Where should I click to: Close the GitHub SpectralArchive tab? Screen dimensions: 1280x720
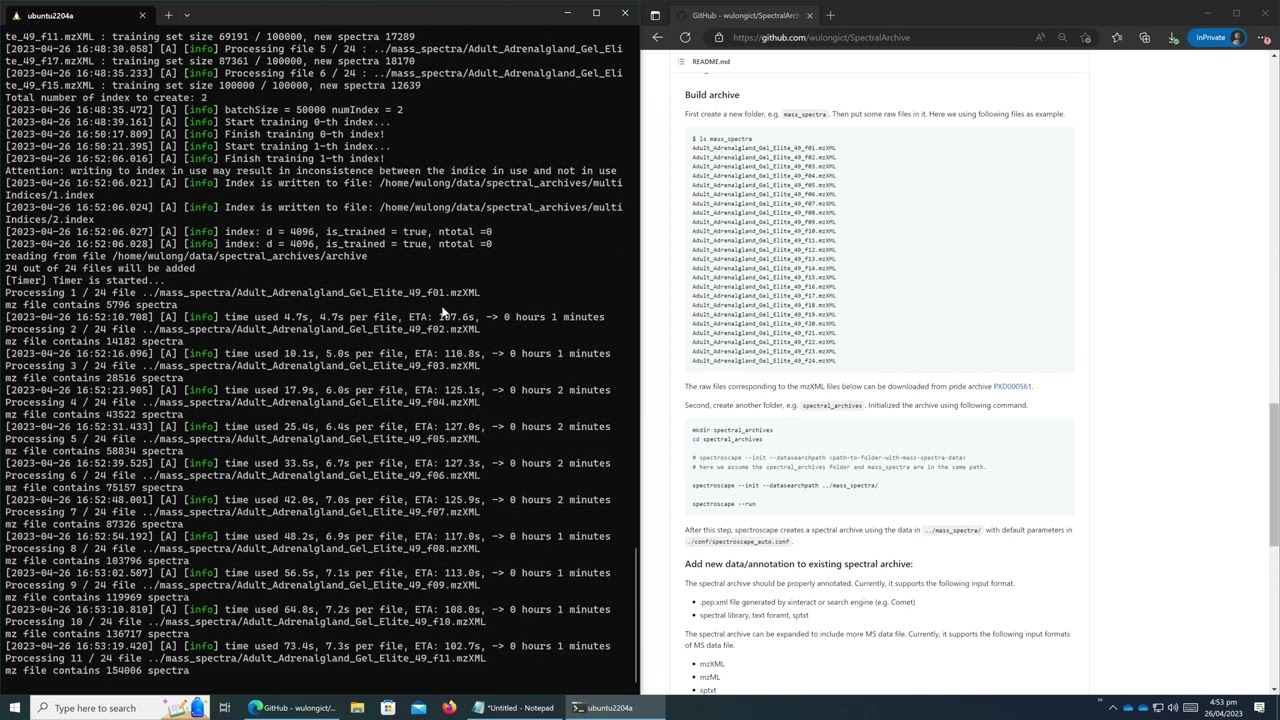point(809,15)
